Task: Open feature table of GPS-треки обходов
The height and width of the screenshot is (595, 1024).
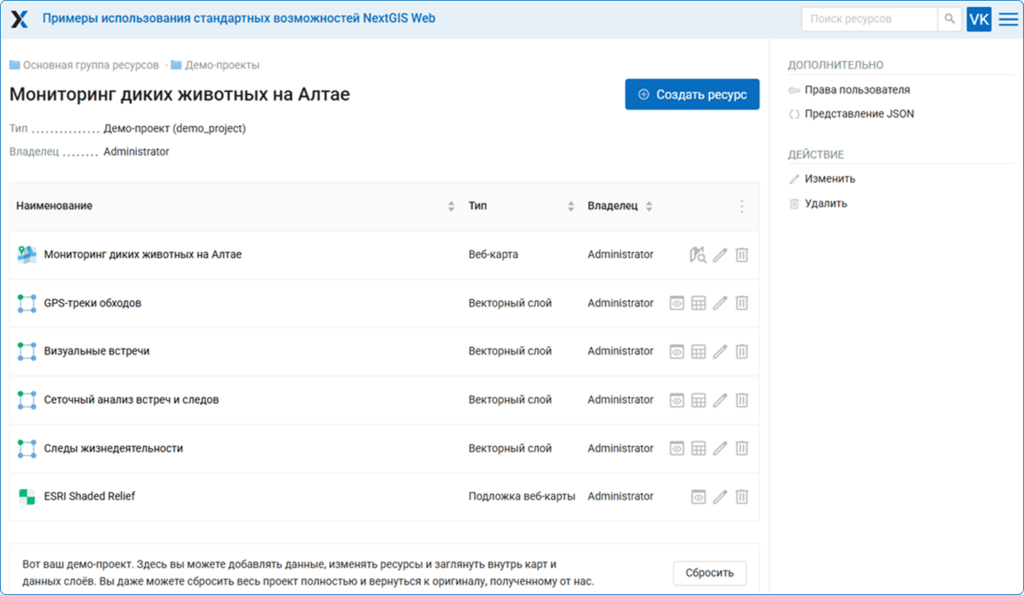Action: click(x=698, y=303)
